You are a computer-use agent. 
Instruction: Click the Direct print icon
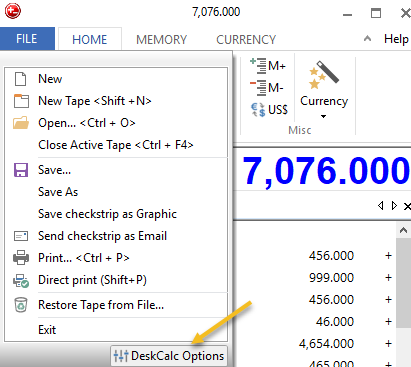(x=21, y=280)
